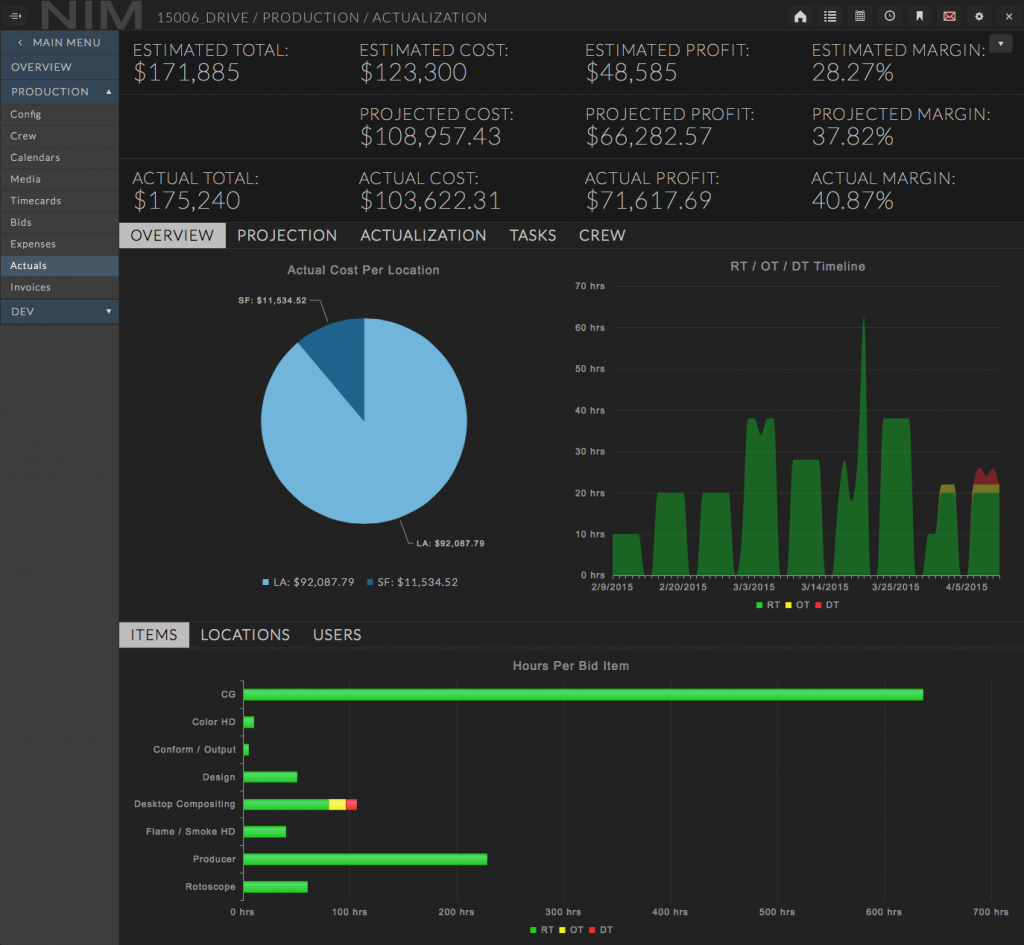Toggle DT series in Hours Per Bid legend
This screenshot has width=1024, height=945.
click(600, 930)
